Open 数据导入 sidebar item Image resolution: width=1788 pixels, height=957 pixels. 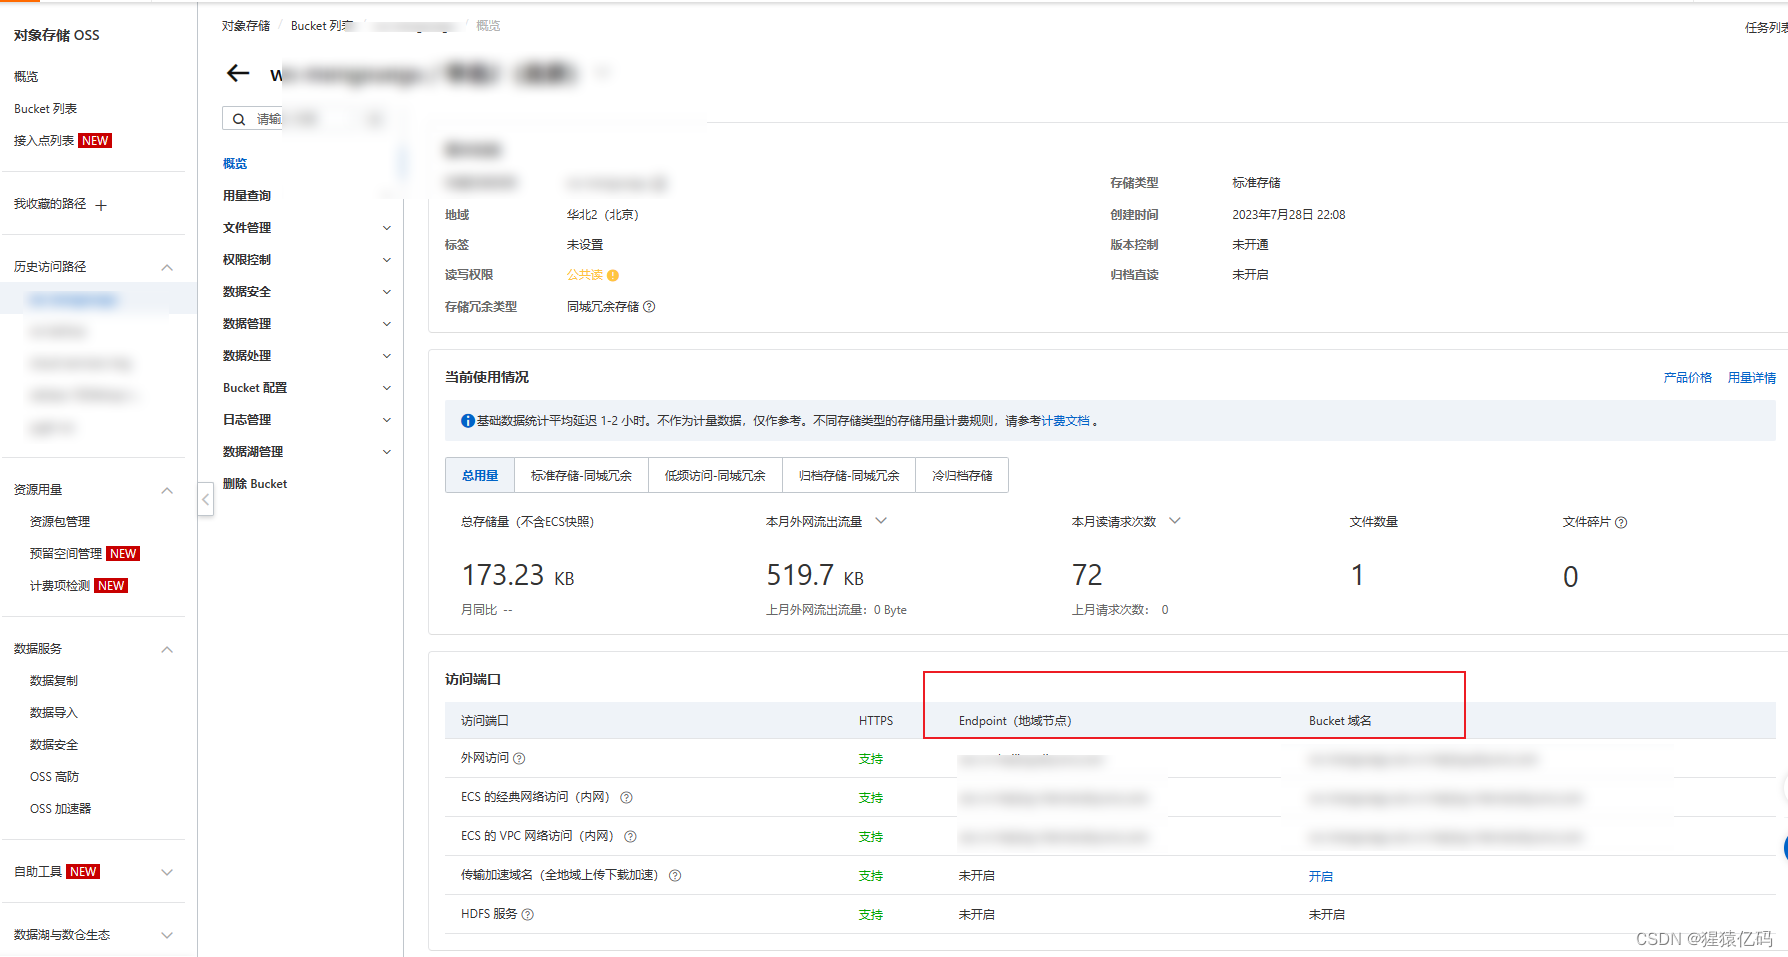[x=54, y=713]
